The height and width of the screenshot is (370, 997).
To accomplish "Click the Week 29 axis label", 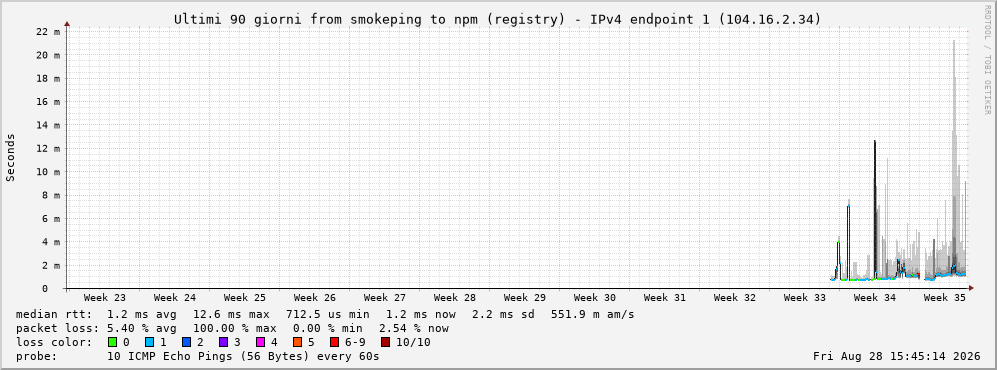I will pos(525,297).
